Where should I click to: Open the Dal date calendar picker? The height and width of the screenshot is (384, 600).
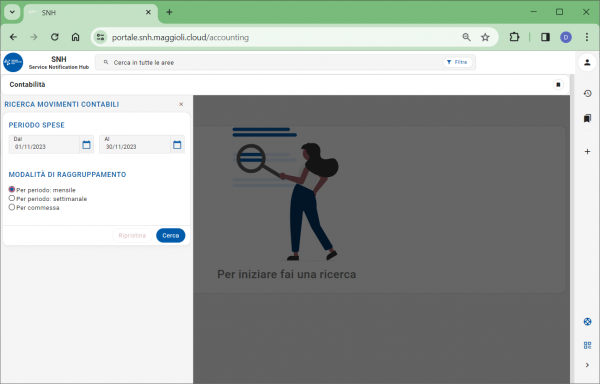tap(86, 145)
